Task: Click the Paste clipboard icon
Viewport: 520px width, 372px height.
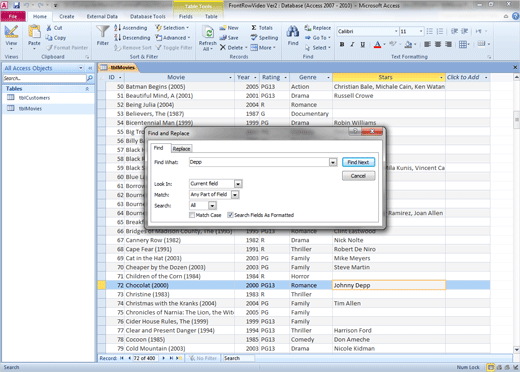Action: coord(34,32)
